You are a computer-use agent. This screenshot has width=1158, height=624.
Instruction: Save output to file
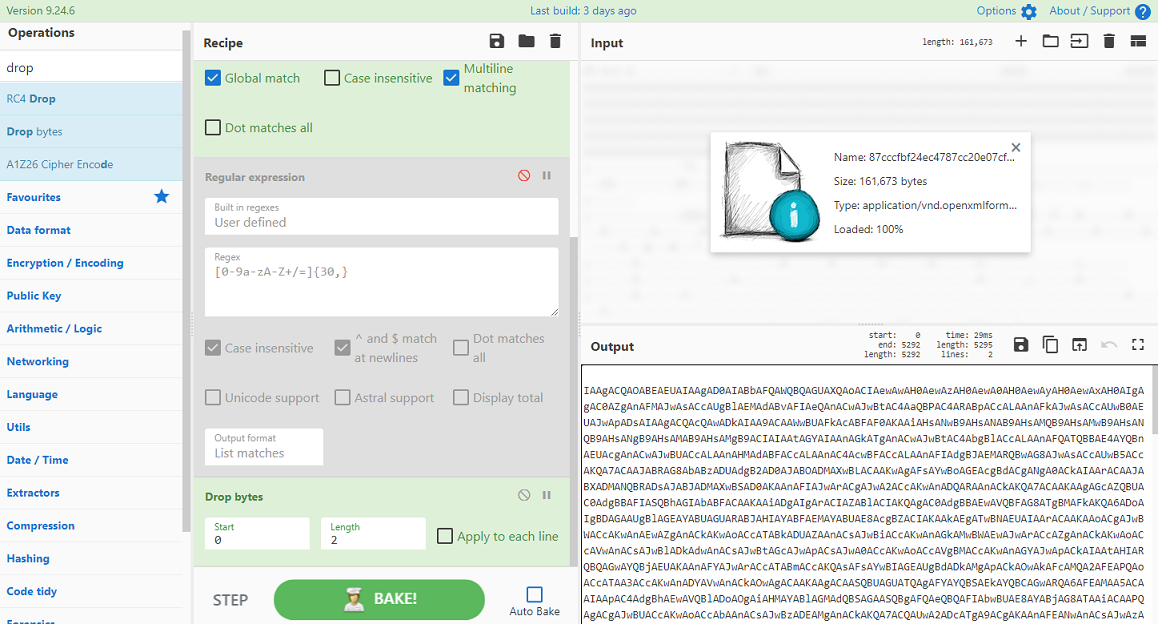(1021, 345)
